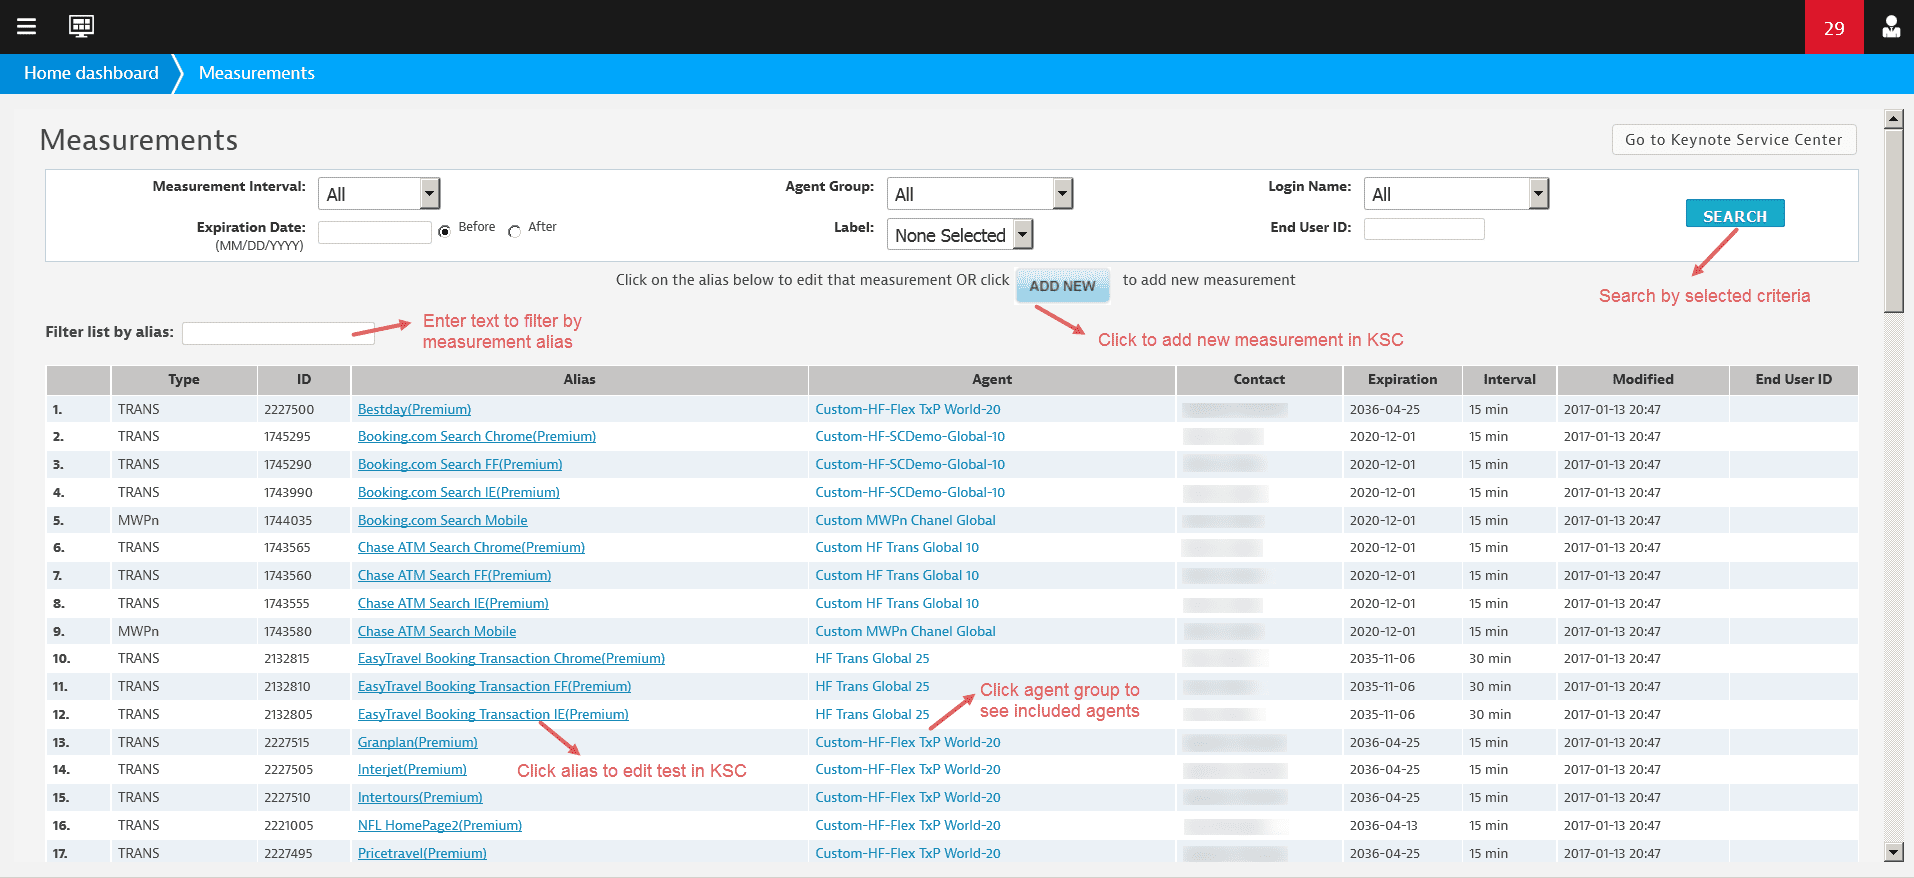Screen dimensions: 1914x878
Task: Open the Granplan(Premium) alias link
Action: tap(418, 742)
